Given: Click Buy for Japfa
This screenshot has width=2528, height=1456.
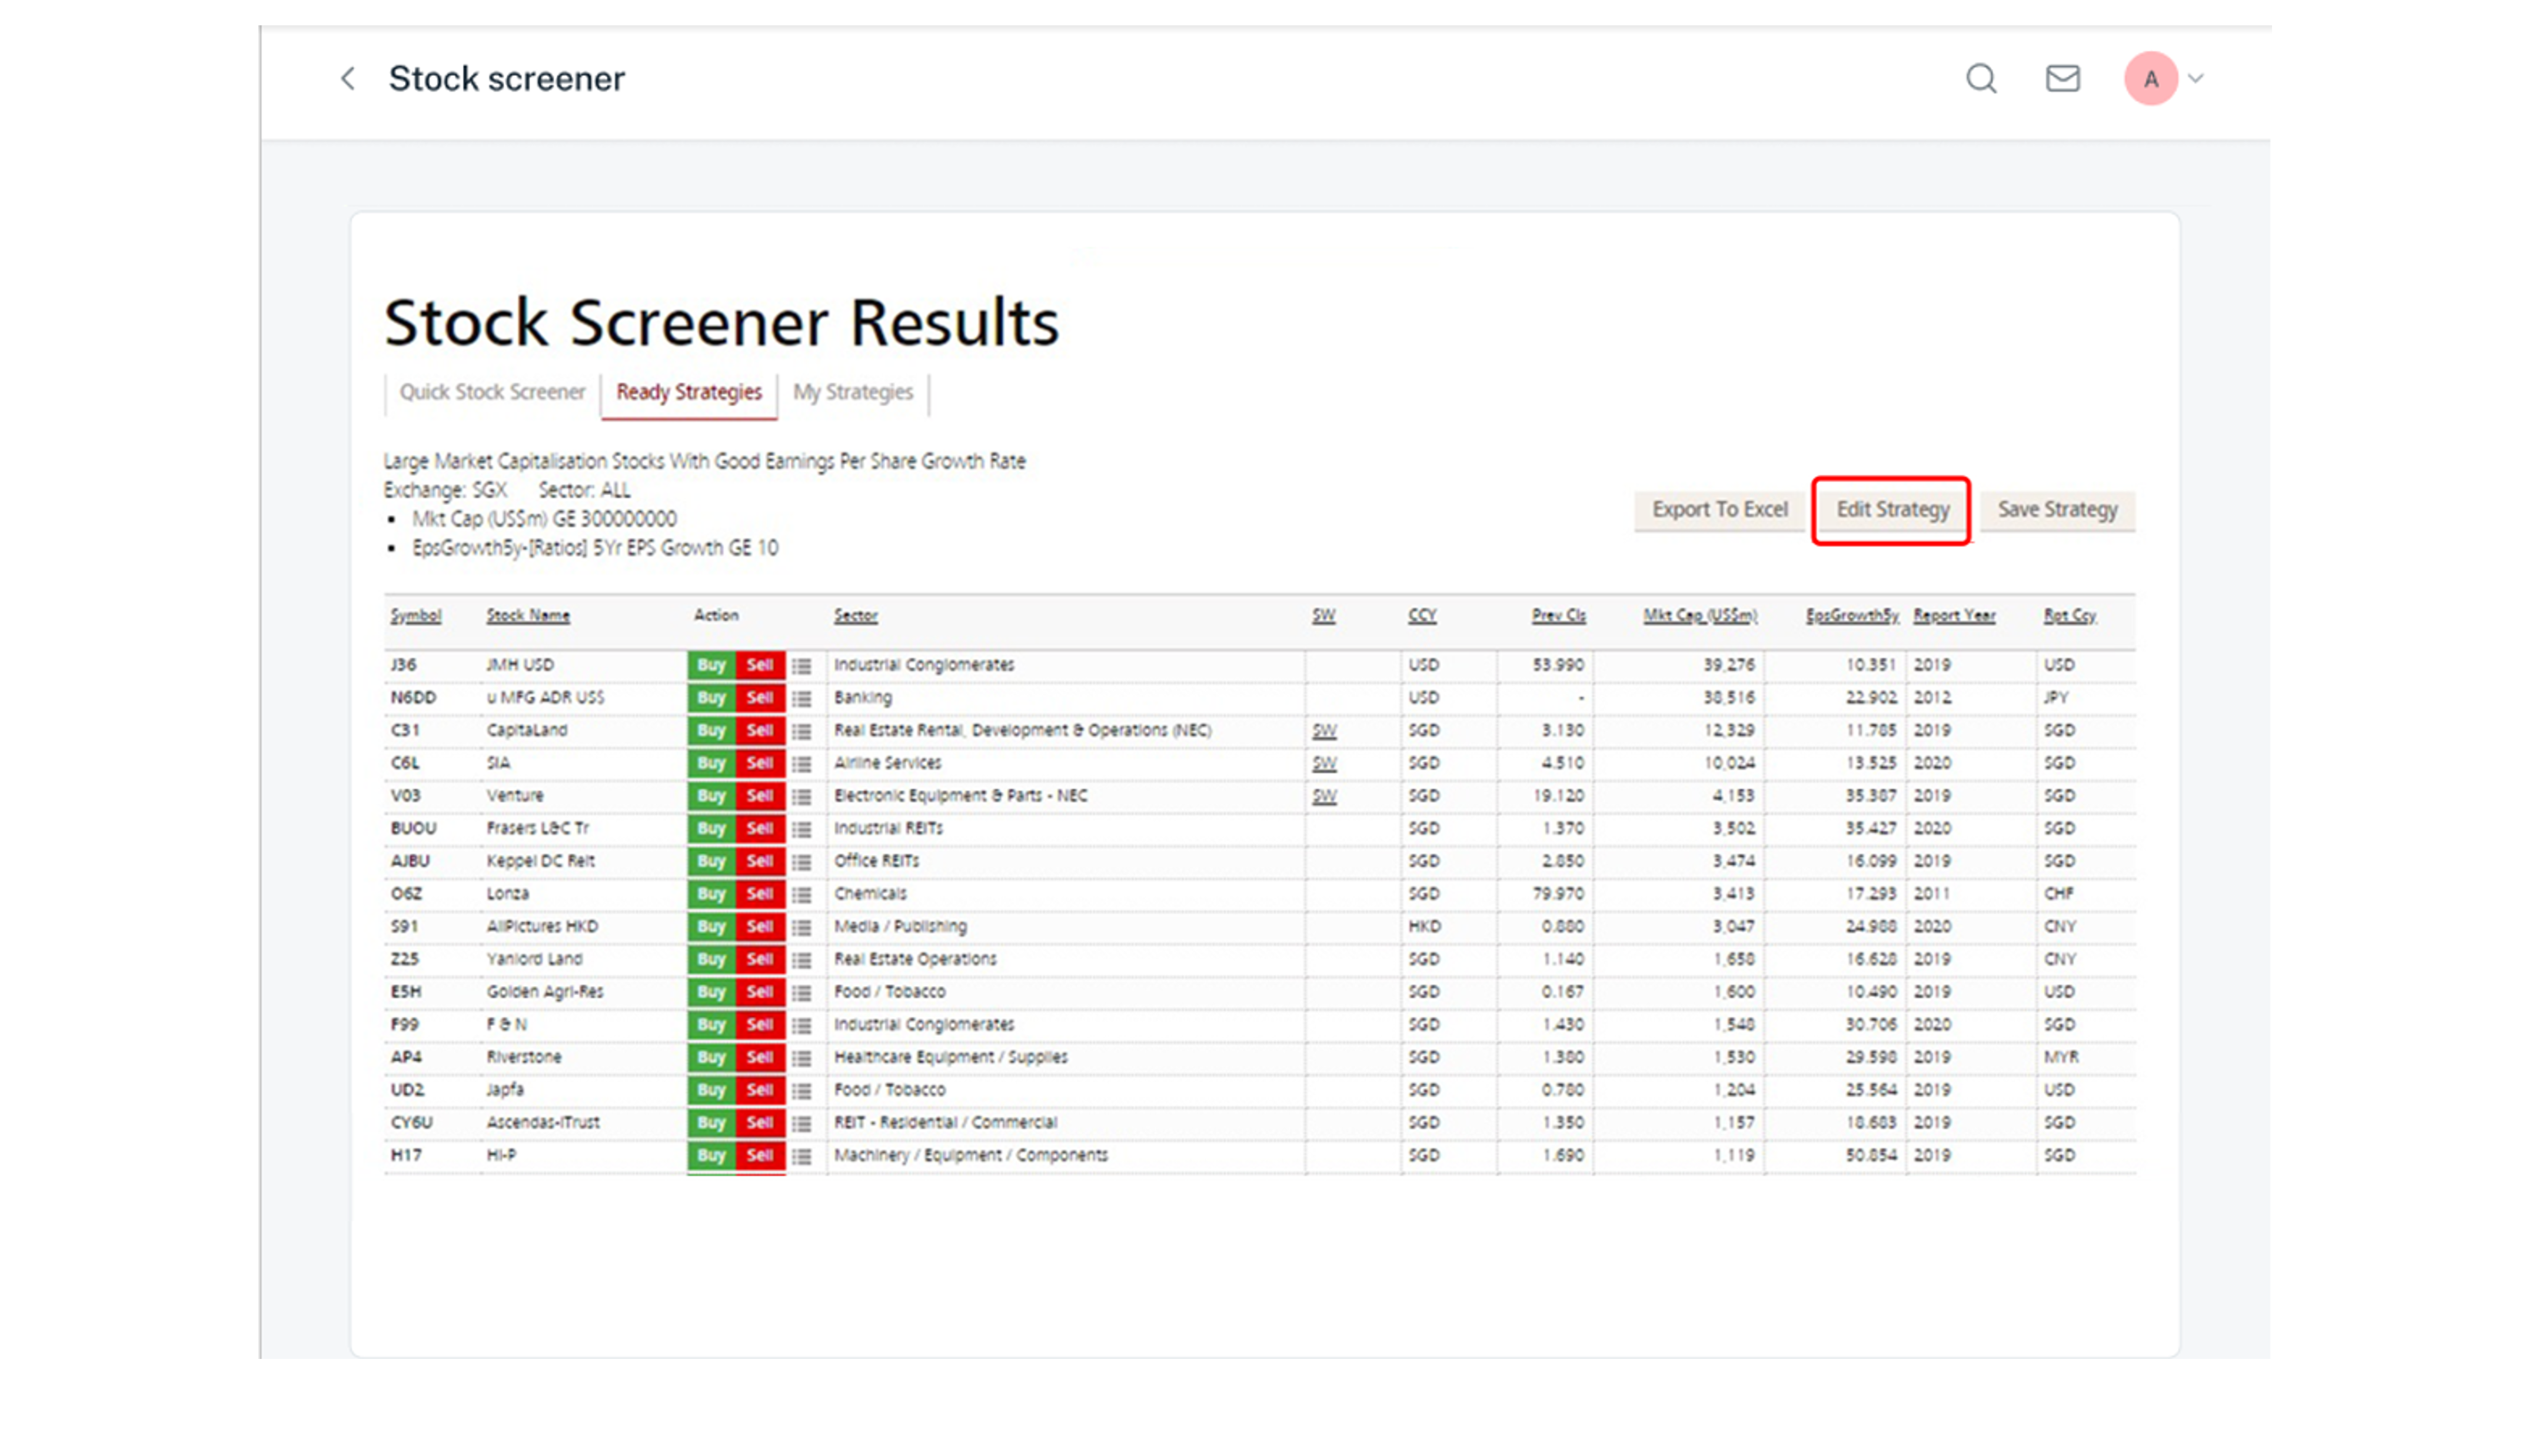Looking at the screenshot, I should pyautogui.click(x=711, y=1090).
